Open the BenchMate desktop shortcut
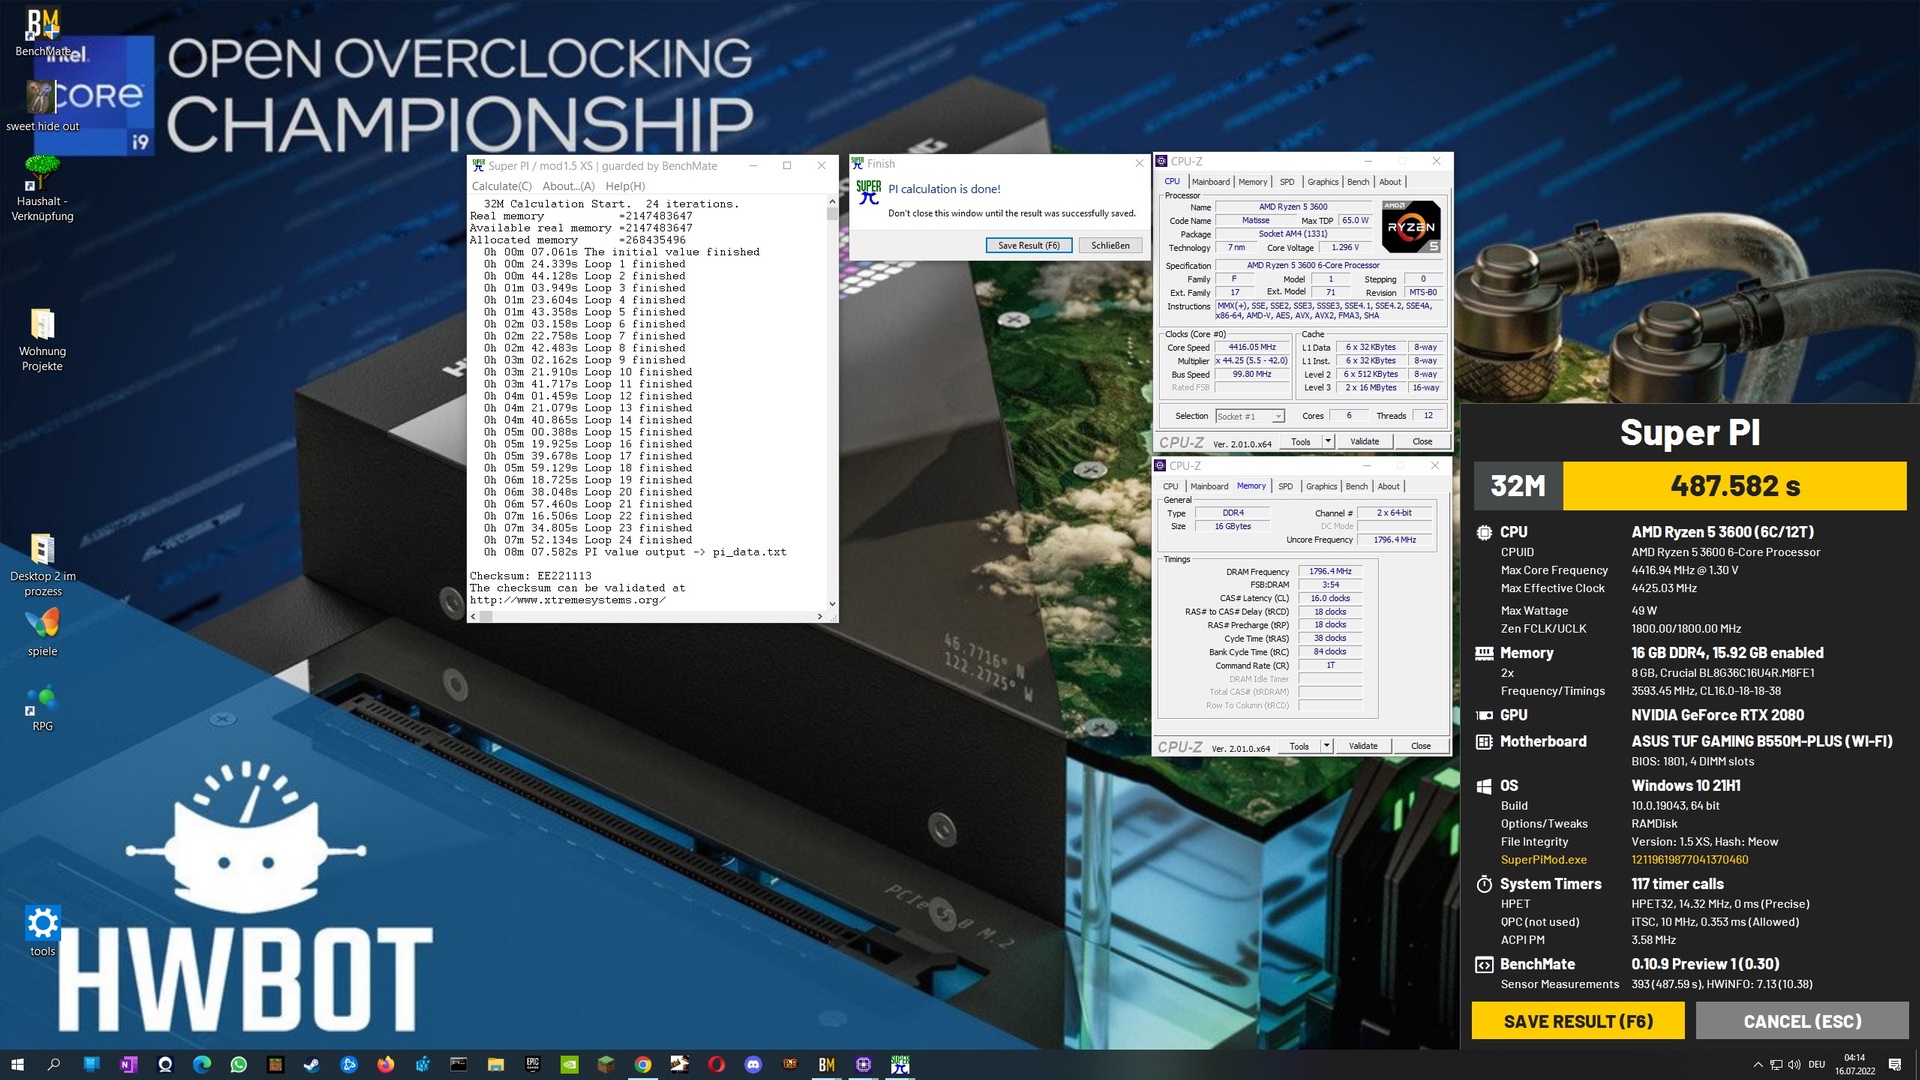This screenshot has height=1080, width=1920. point(43,32)
